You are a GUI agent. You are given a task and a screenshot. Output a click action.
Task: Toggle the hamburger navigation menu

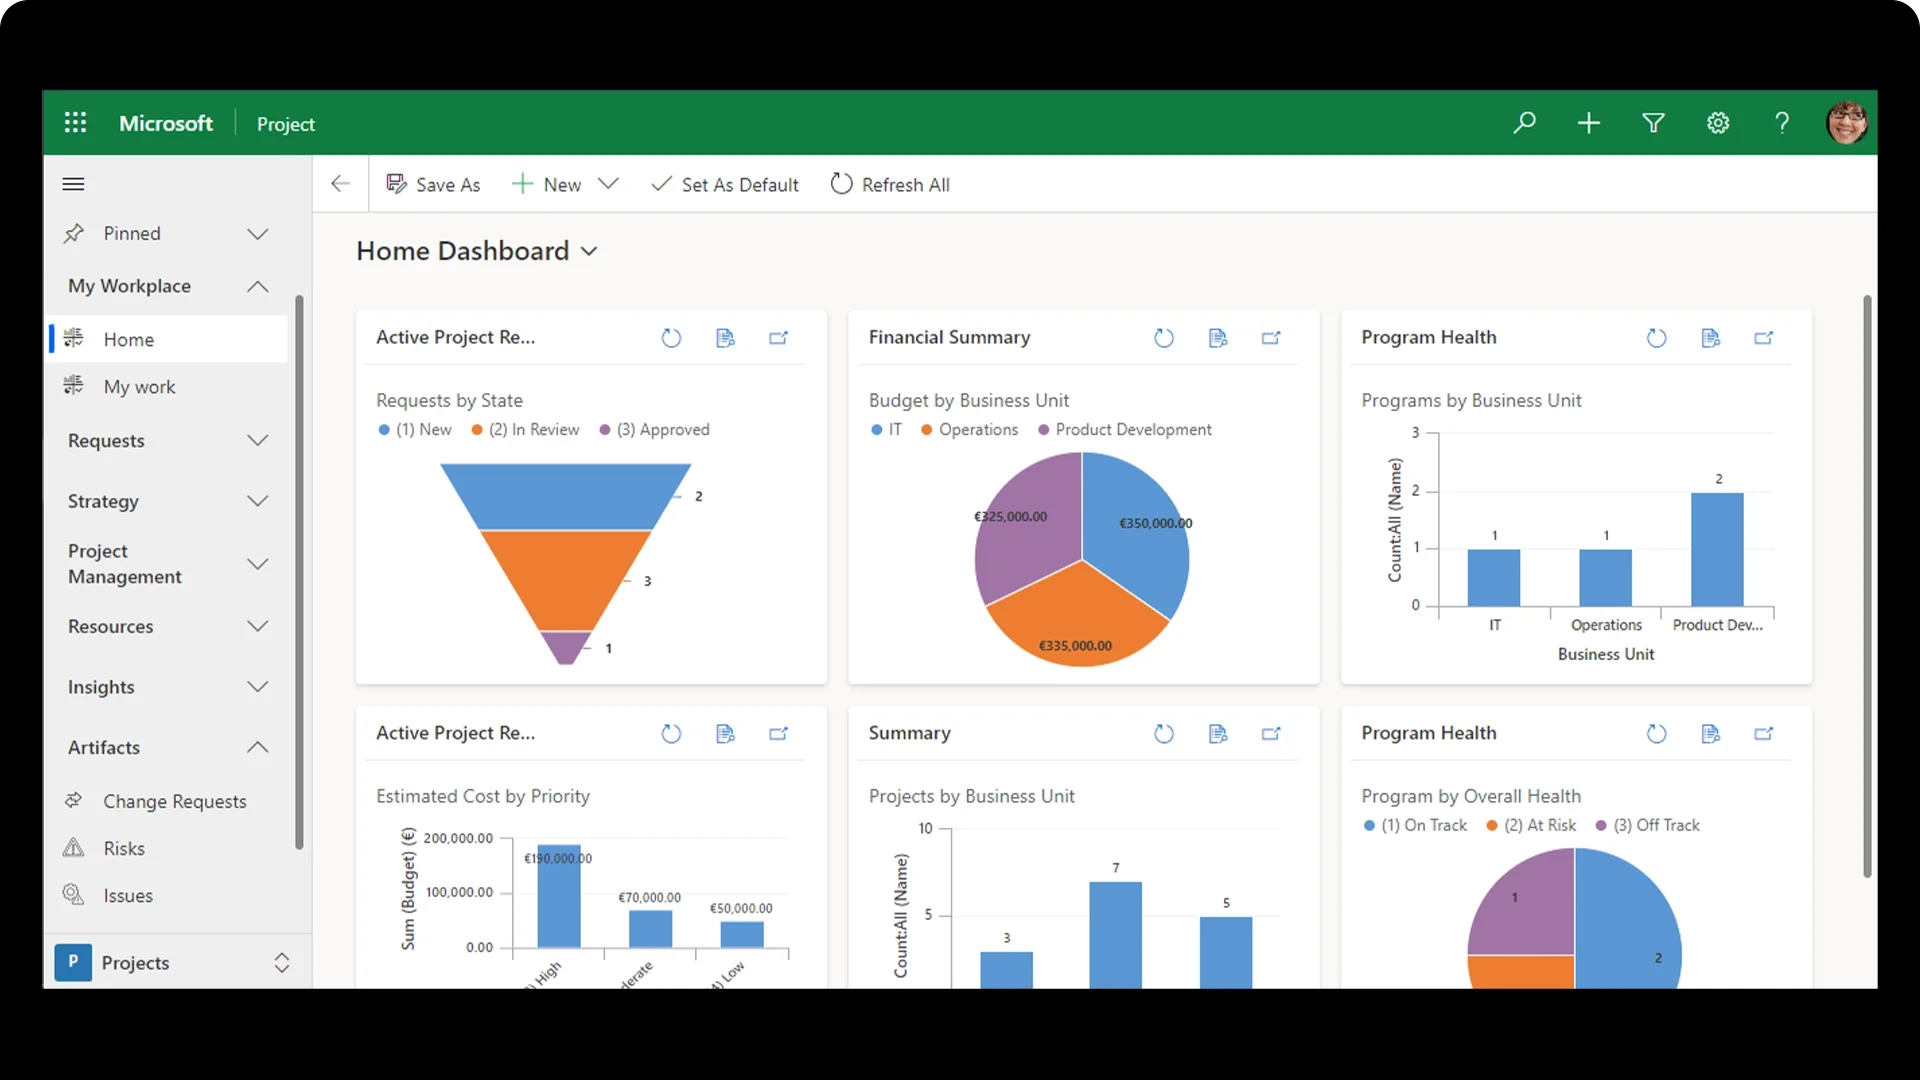tap(73, 184)
